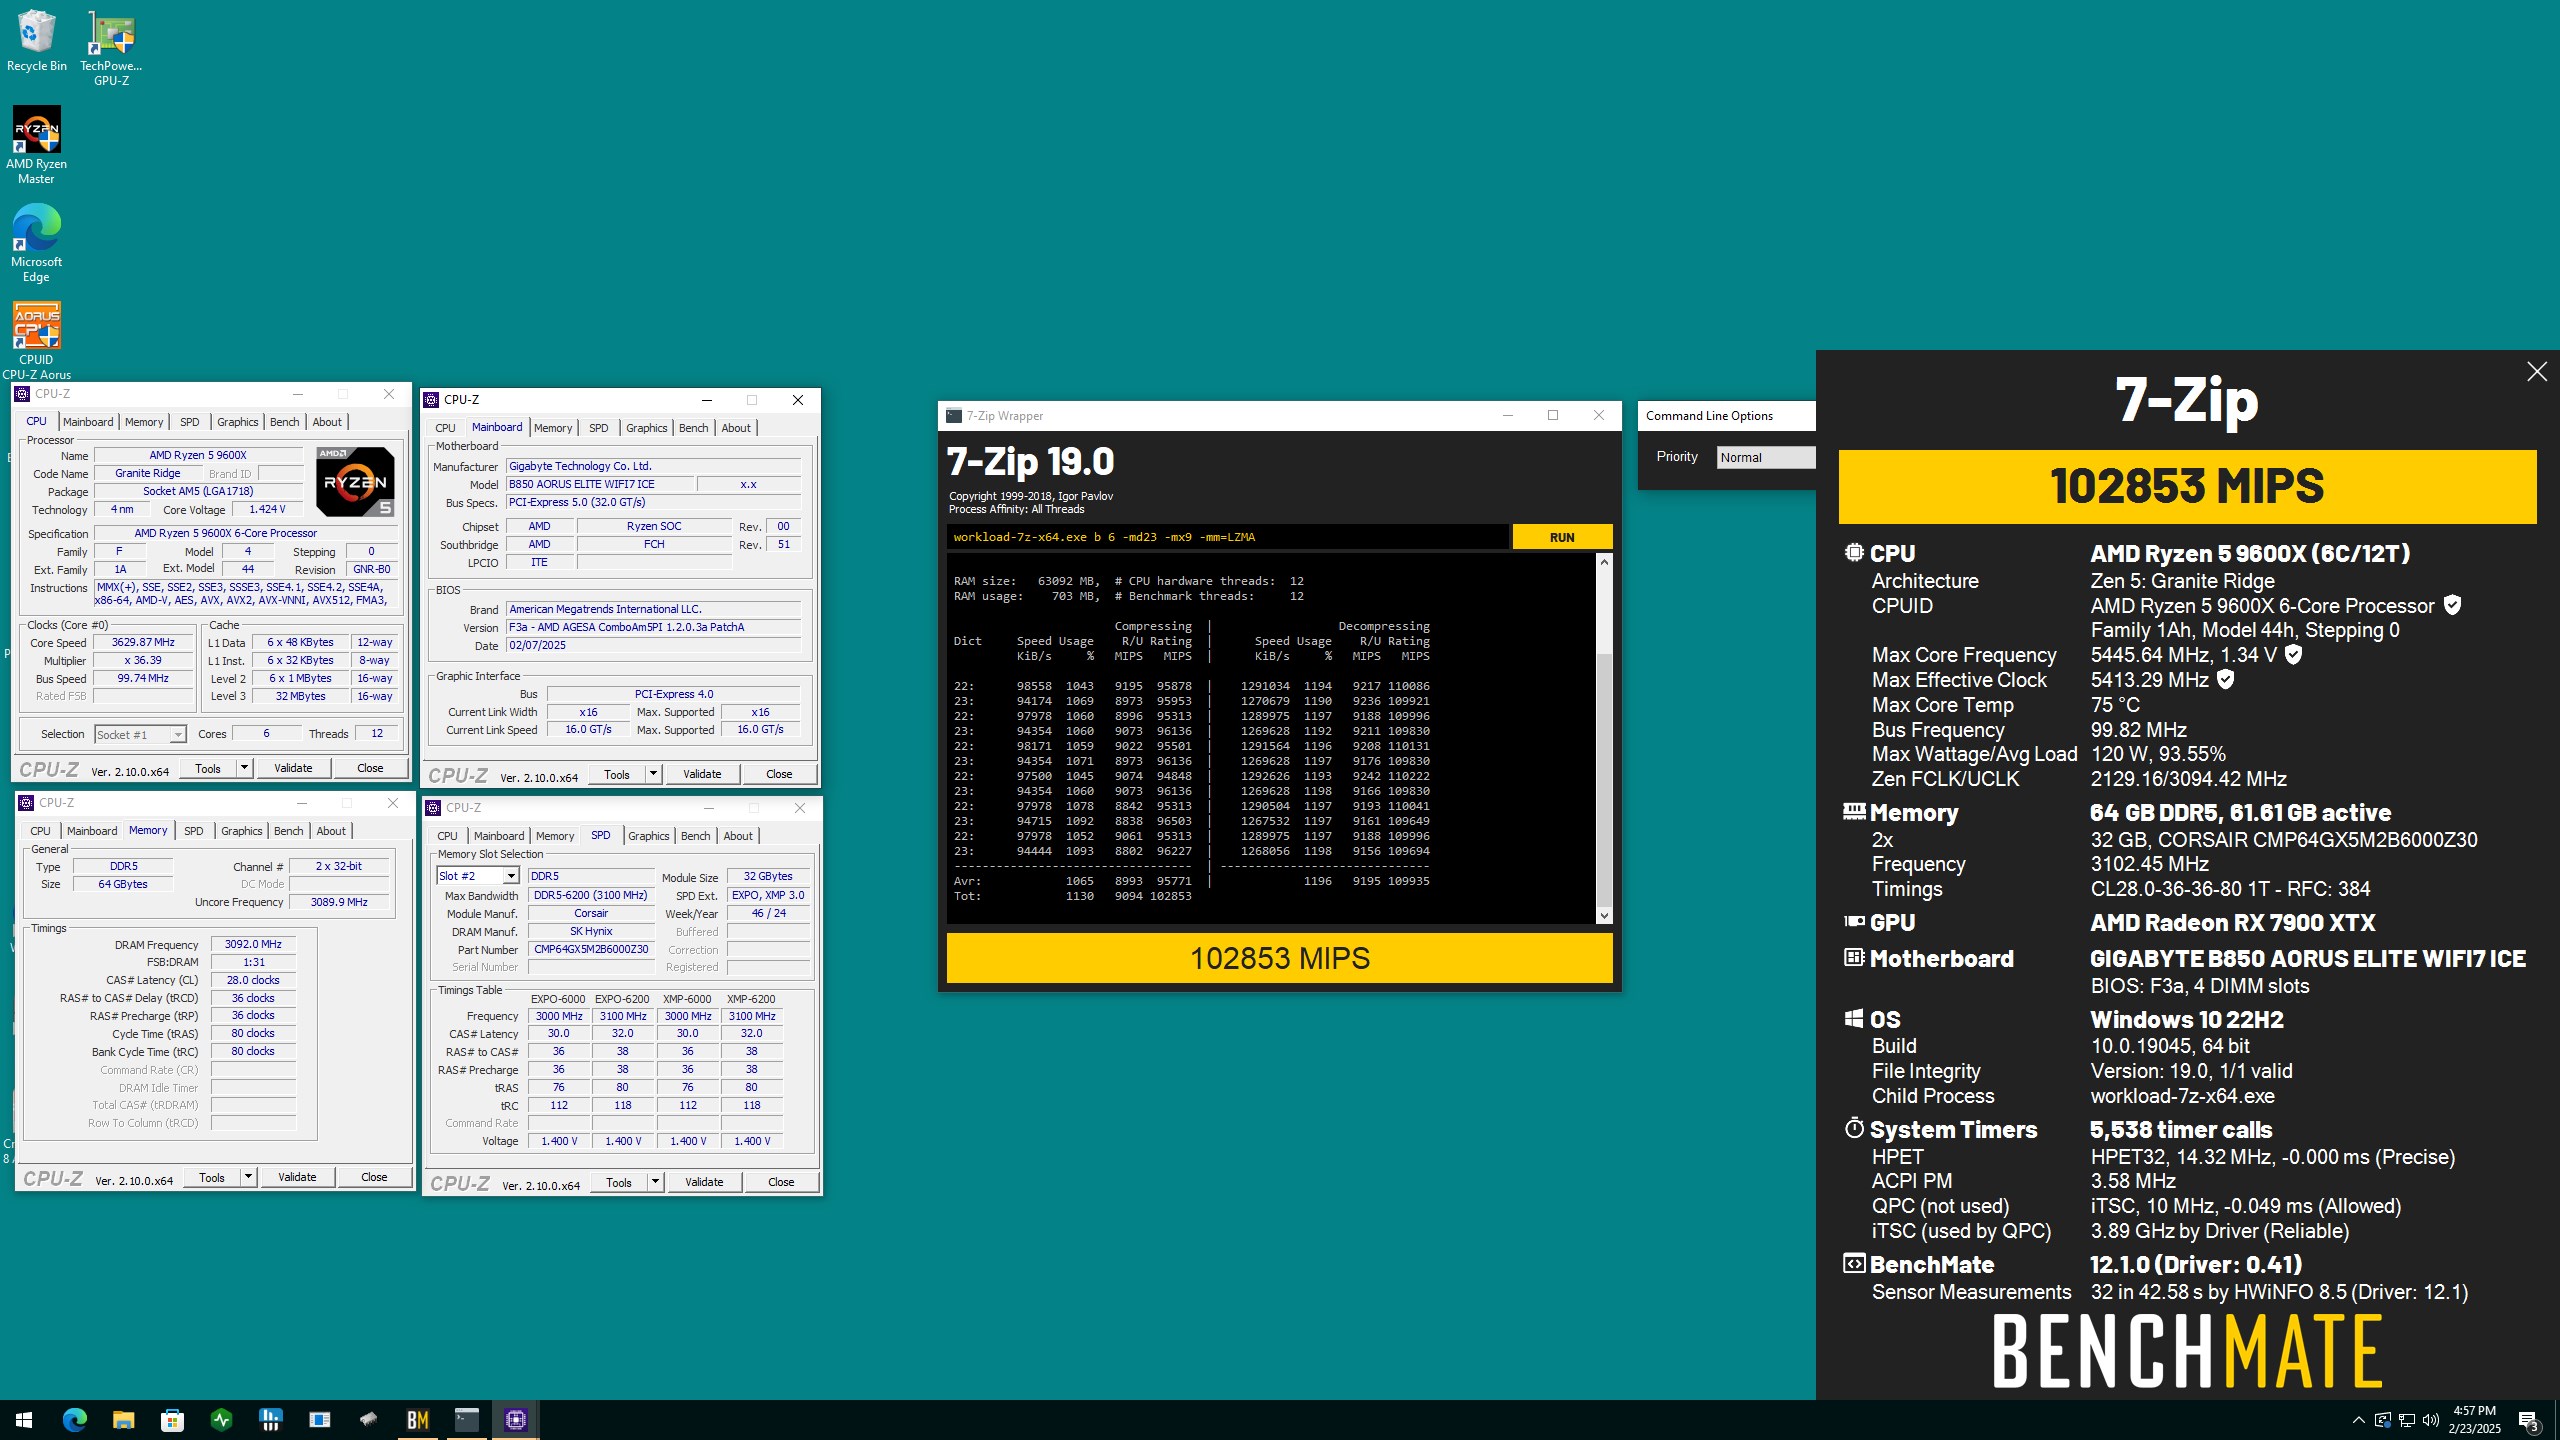This screenshot has width=2560, height=1440.
Task: Open the TechPowerUp GPU-Z desktop icon
Action: coord(111,48)
